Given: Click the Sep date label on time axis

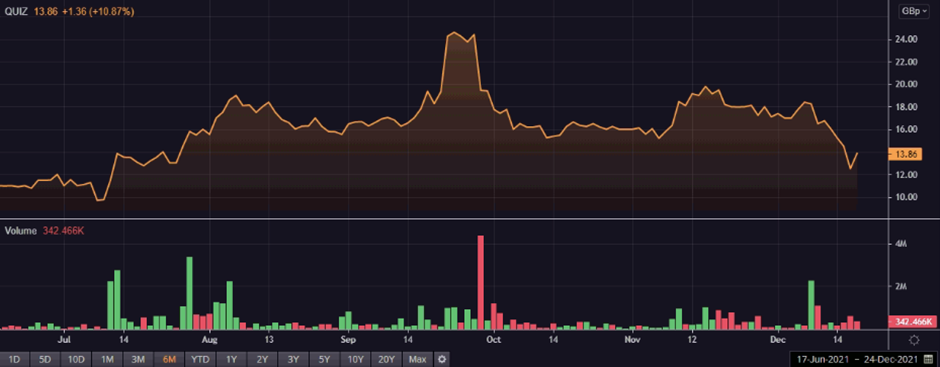Looking at the screenshot, I should [349, 340].
